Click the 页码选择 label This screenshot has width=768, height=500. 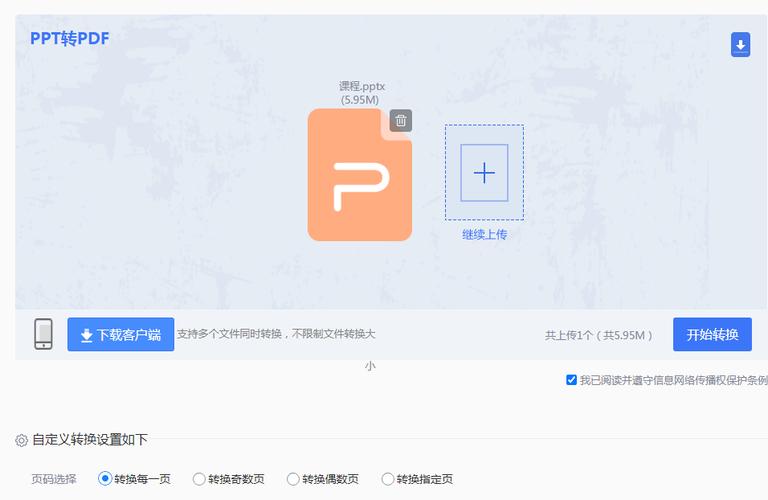click(x=54, y=479)
